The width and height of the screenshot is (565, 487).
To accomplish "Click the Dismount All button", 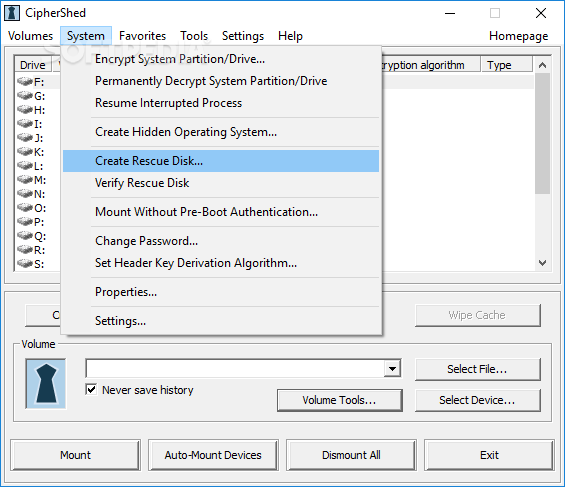I will 351,455.
